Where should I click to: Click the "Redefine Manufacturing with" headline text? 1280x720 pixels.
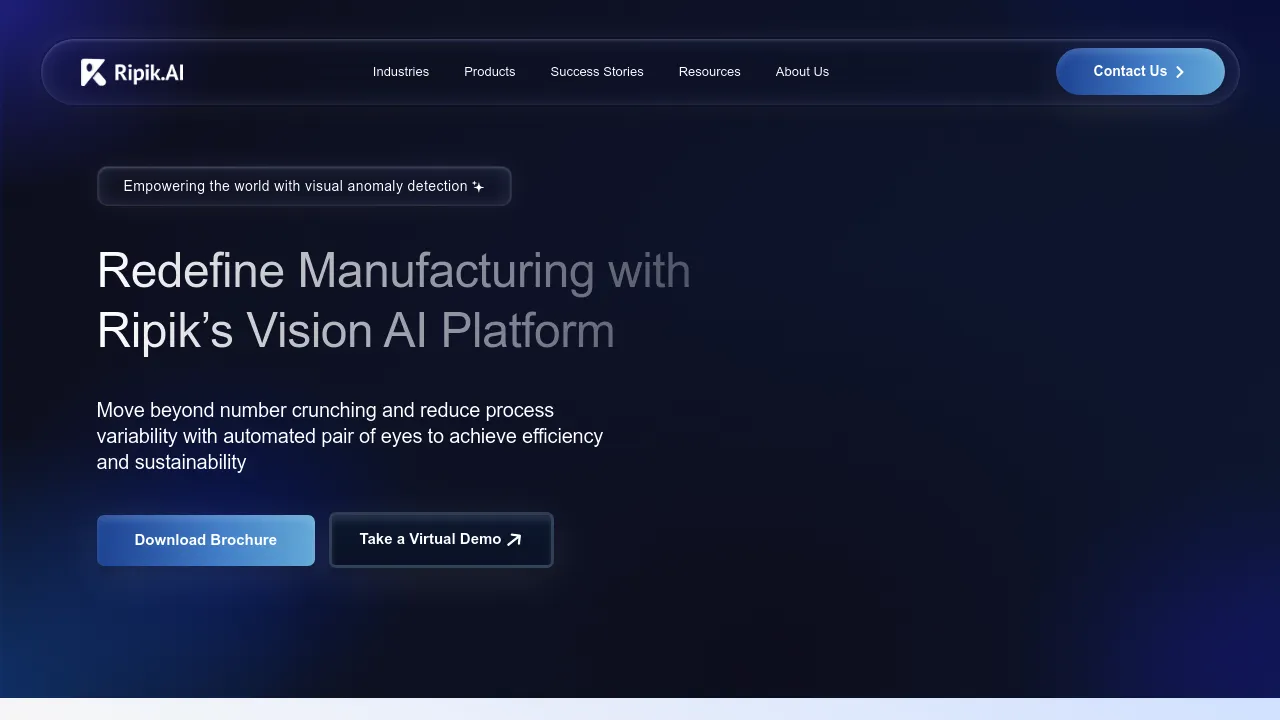pos(394,271)
